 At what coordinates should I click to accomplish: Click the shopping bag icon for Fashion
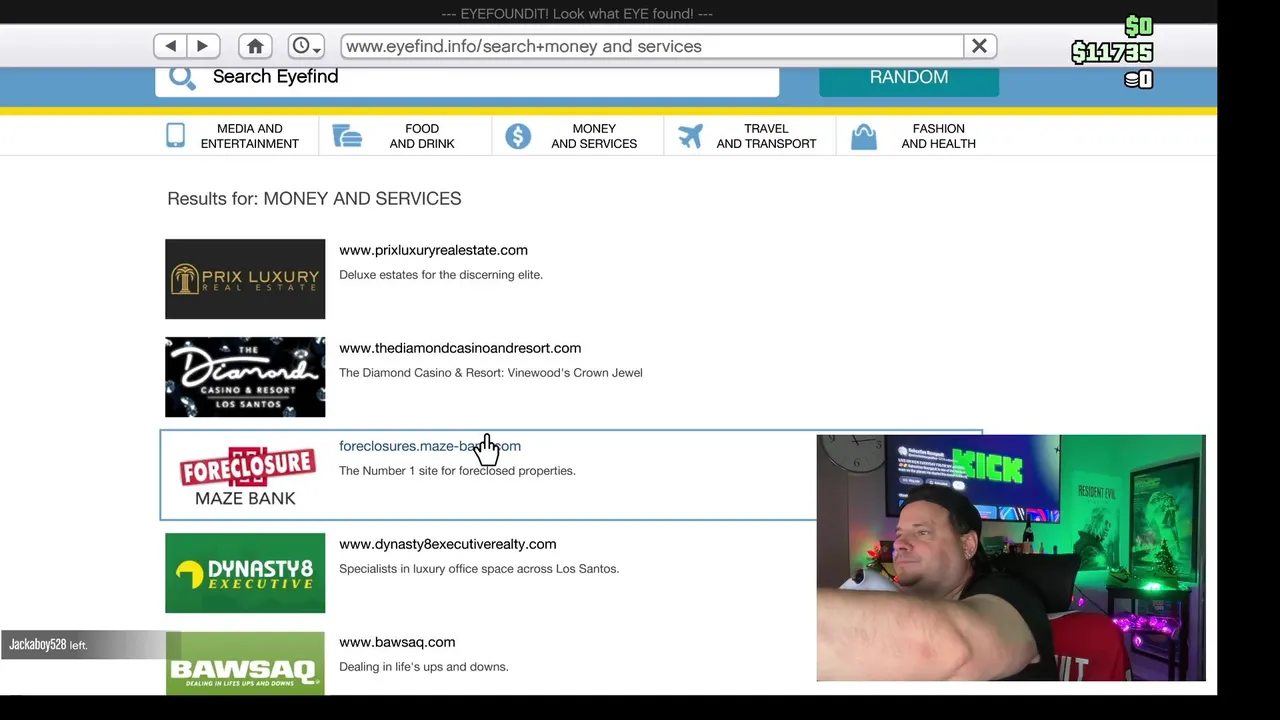[x=864, y=137]
